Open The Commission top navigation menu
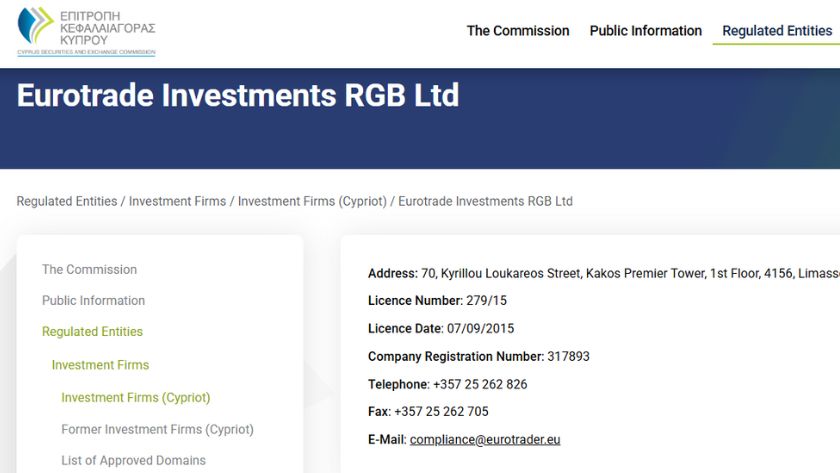 (x=518, y=31)
